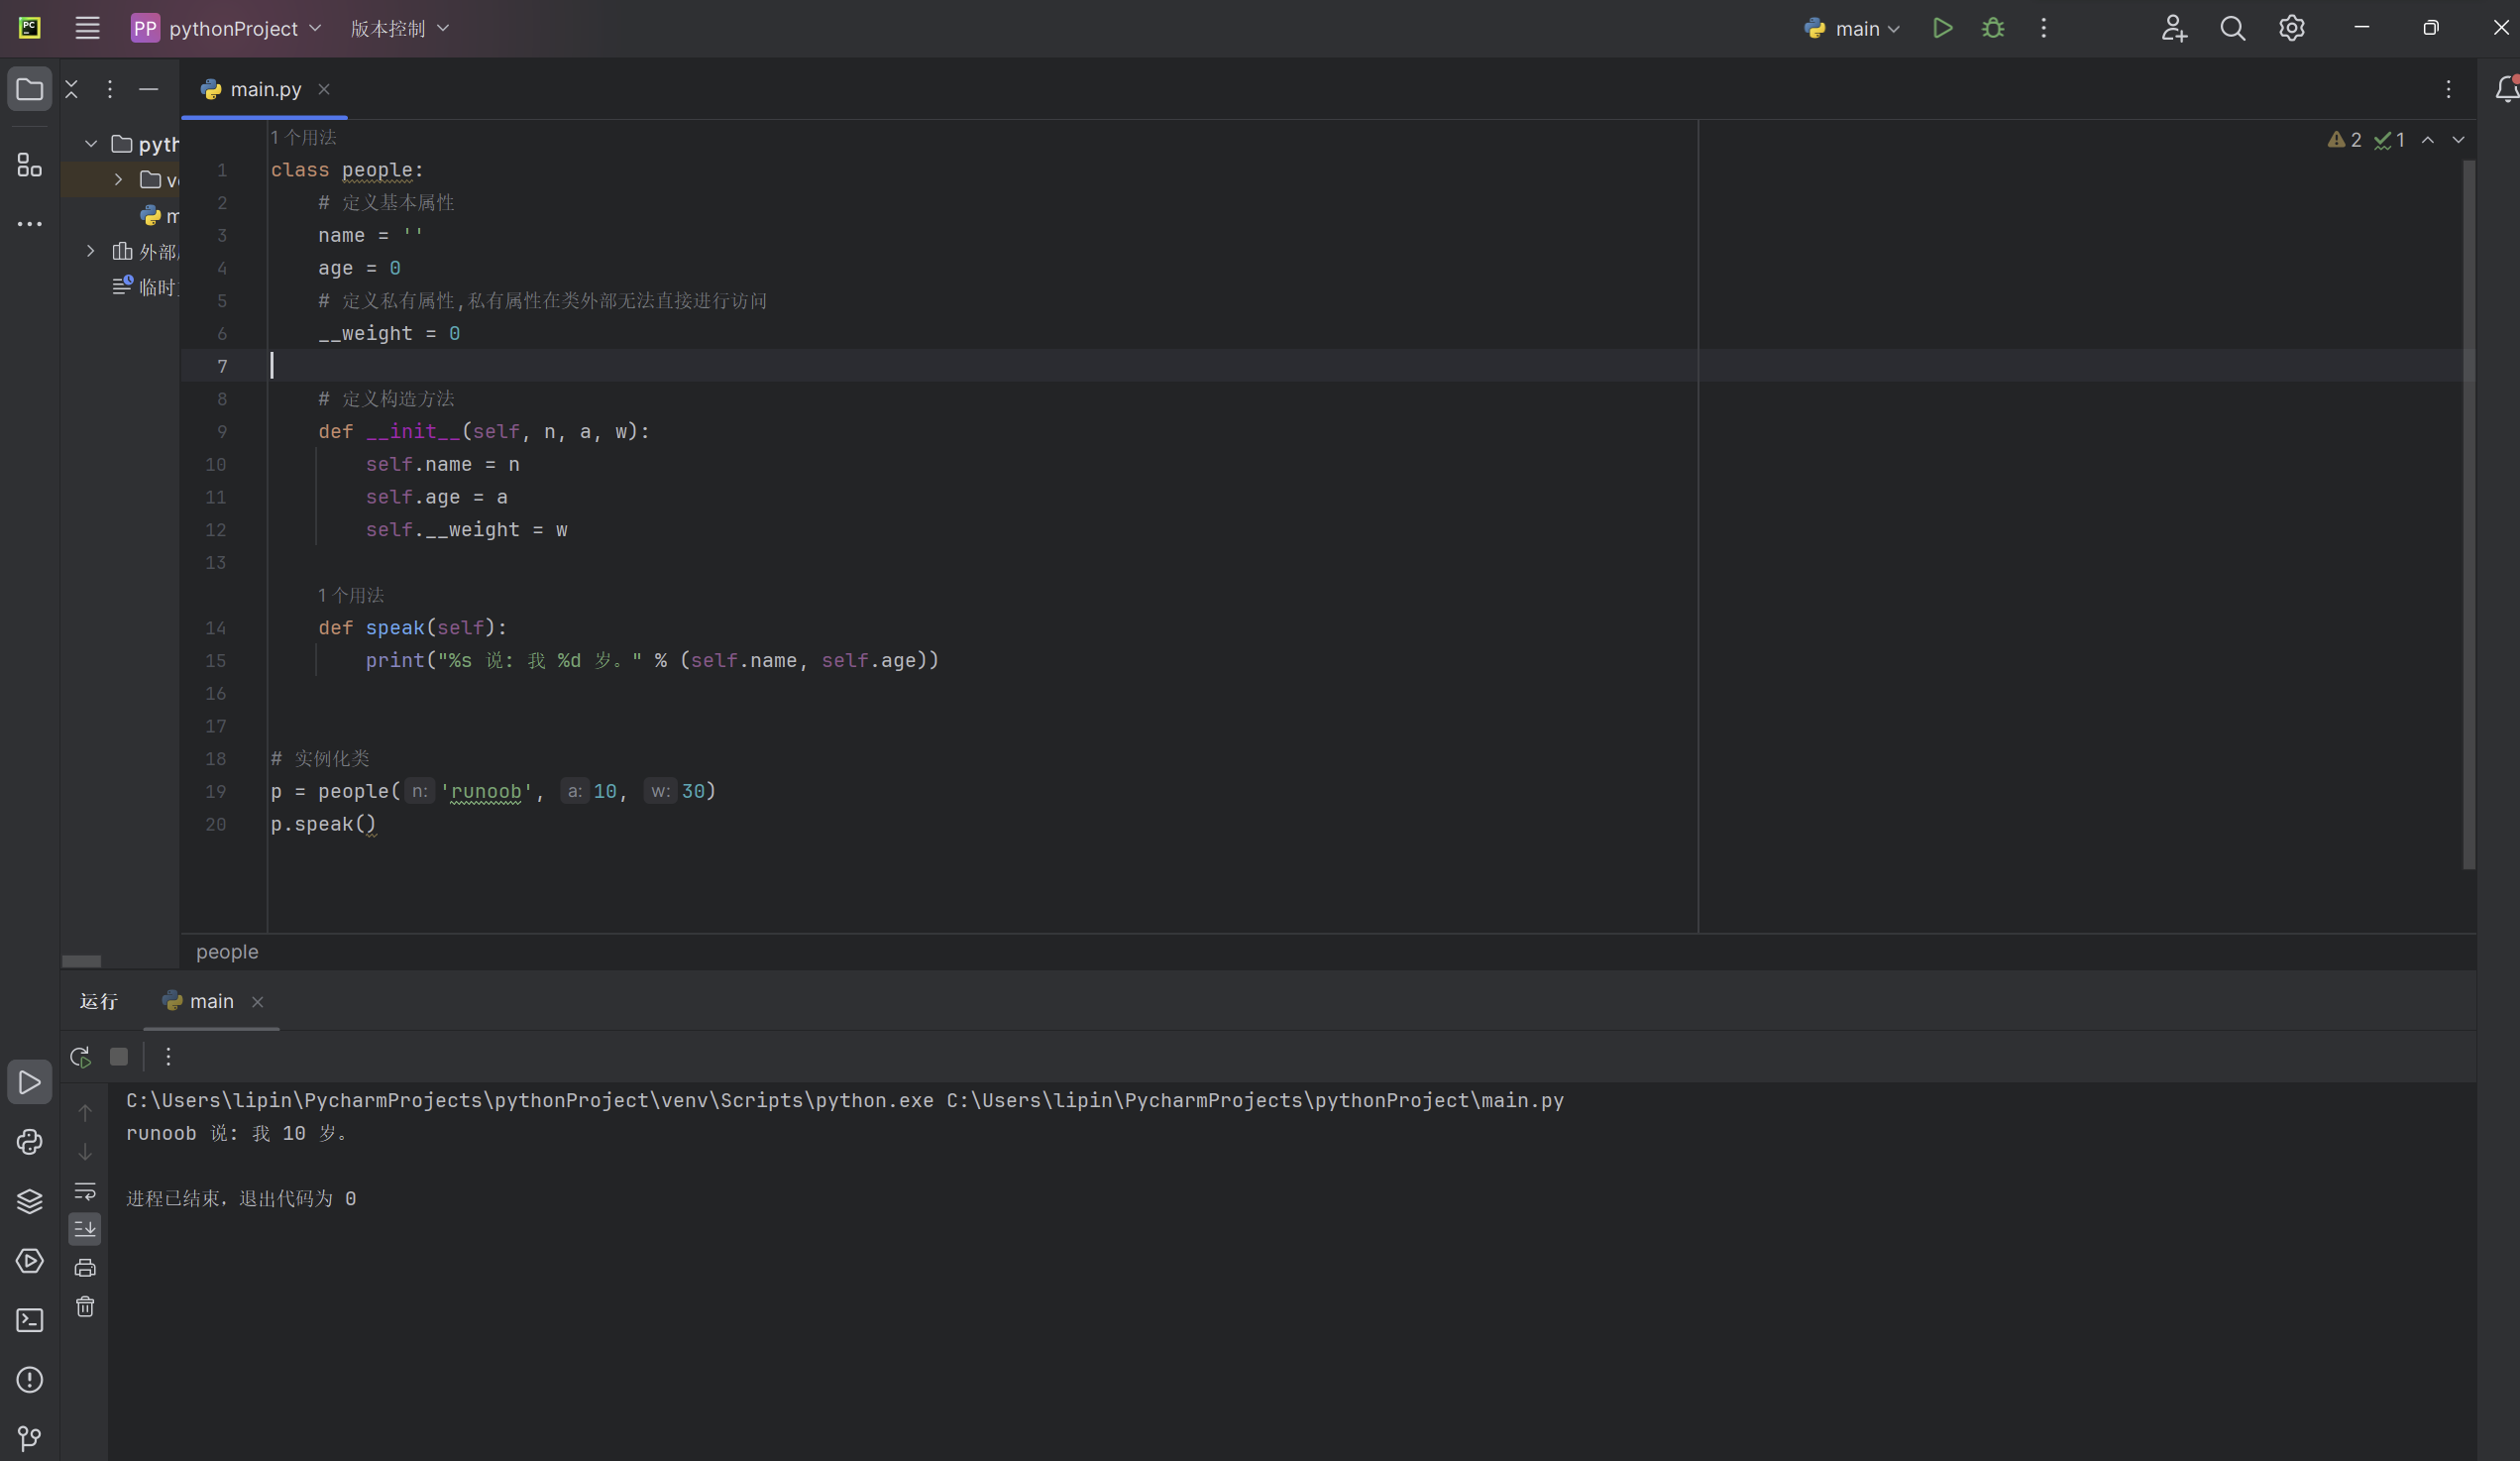Open the Structure tool window icon

tap(29, 164)
